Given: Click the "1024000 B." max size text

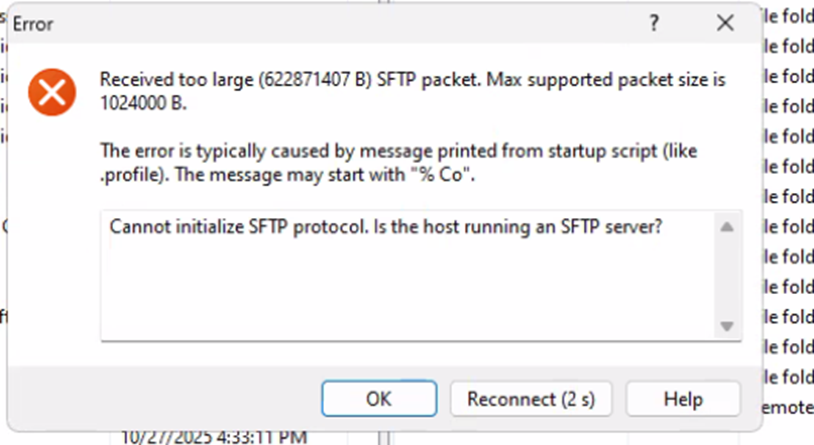Looking at the screenshot, I should click(x=145, y=101).
